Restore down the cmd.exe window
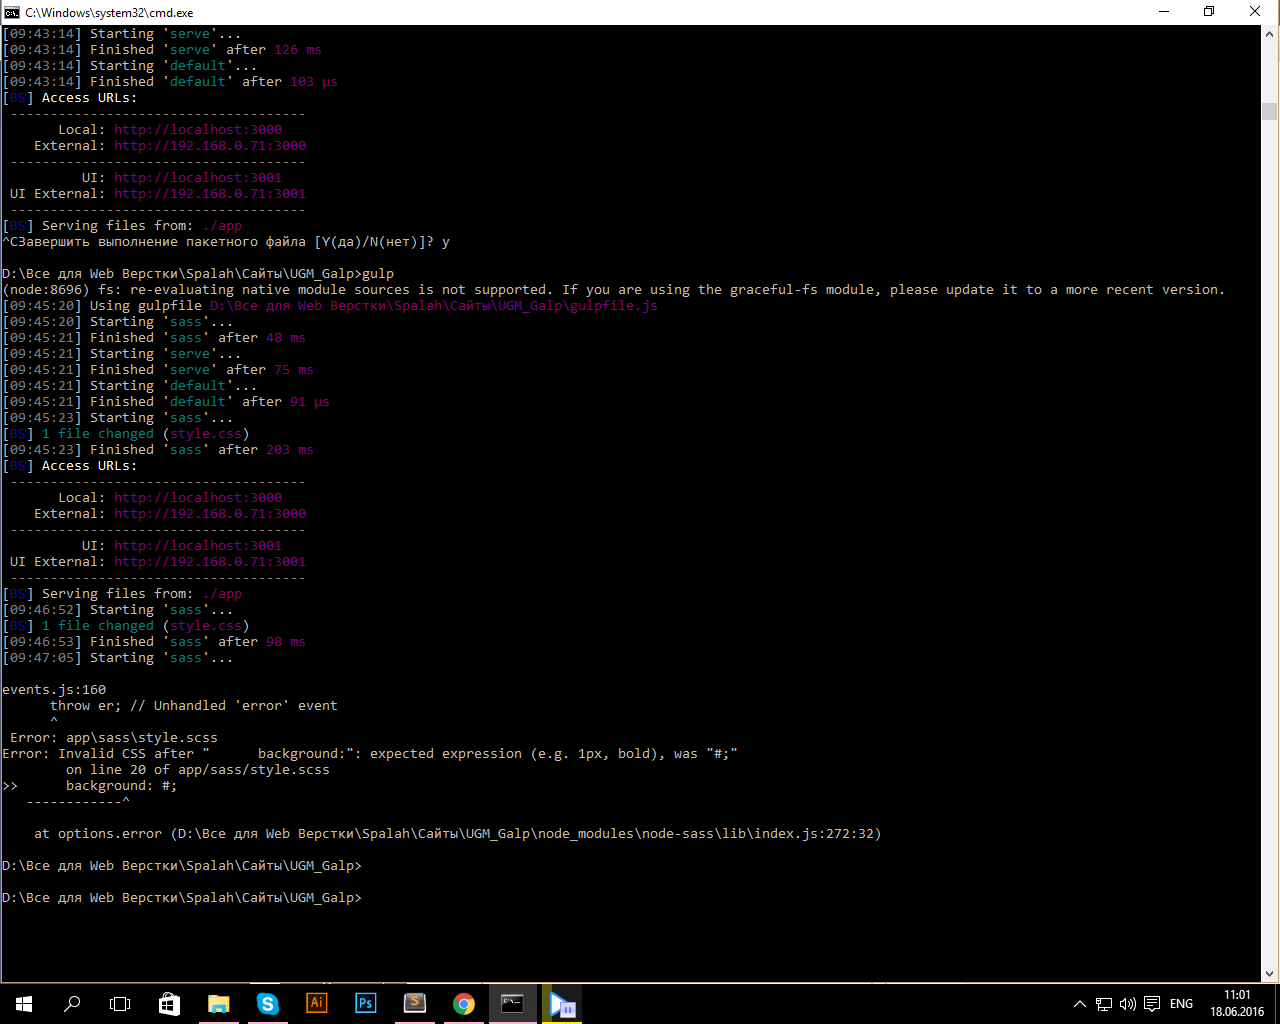 1209,12
